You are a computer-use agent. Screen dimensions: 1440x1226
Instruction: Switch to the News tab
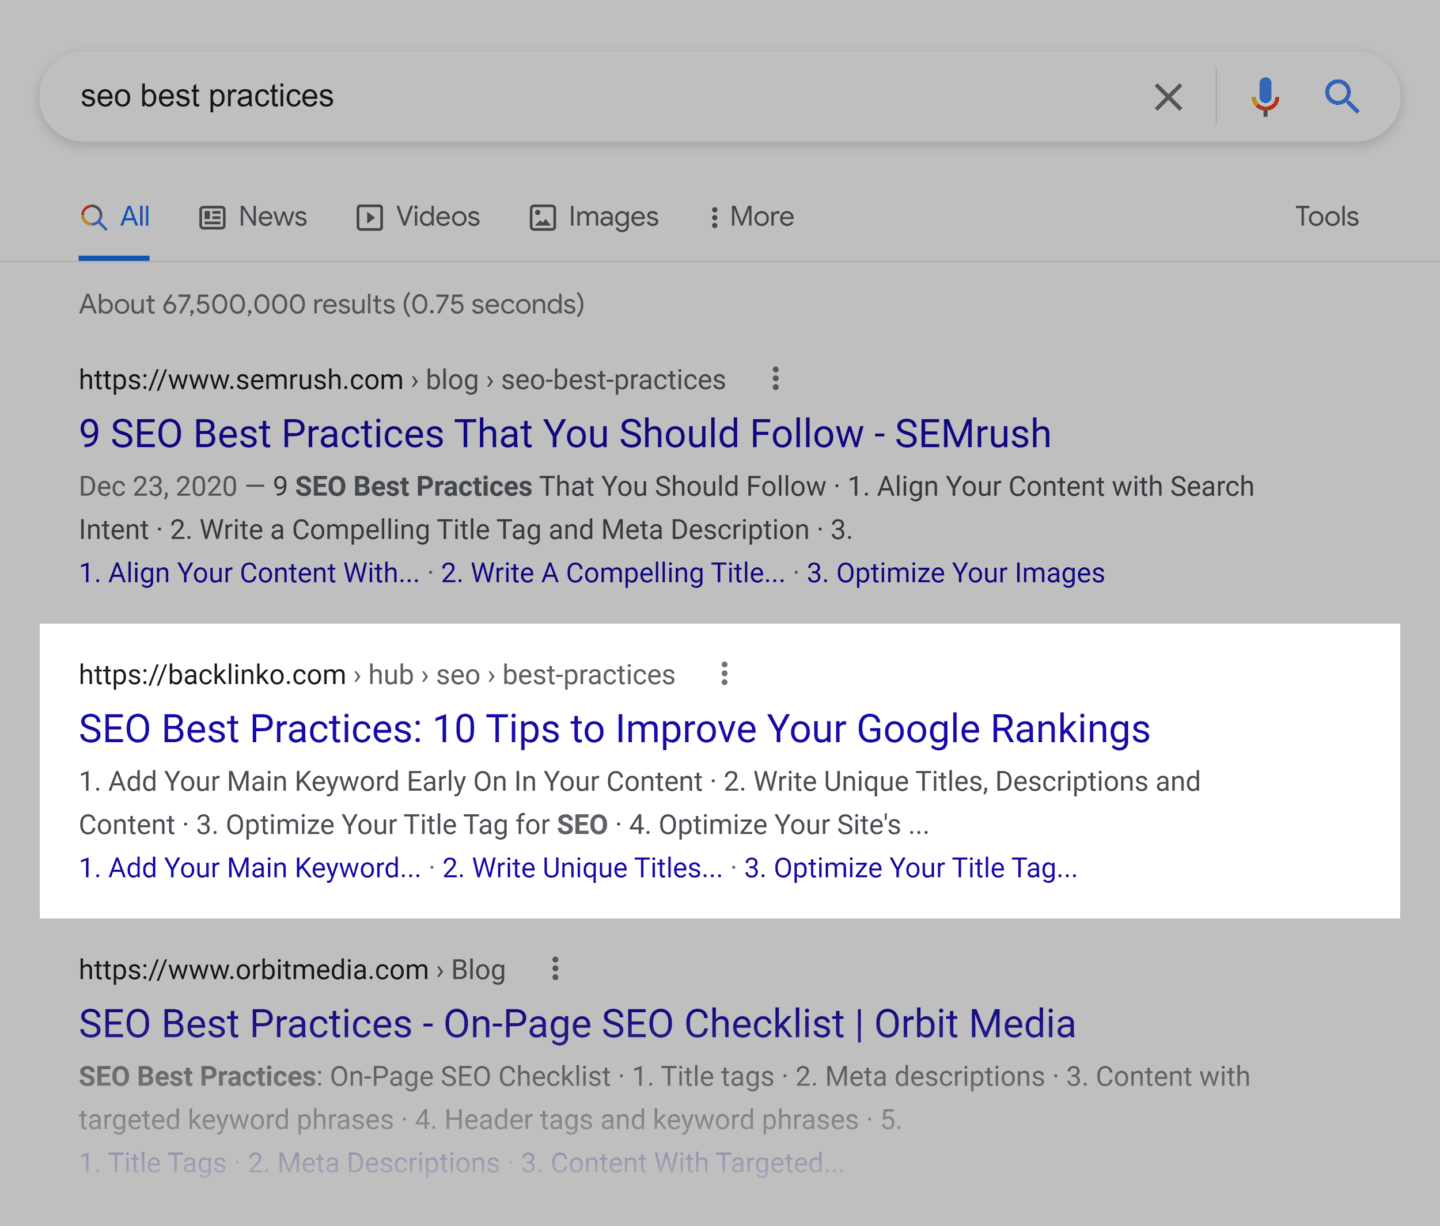click(x=271, y=216)
